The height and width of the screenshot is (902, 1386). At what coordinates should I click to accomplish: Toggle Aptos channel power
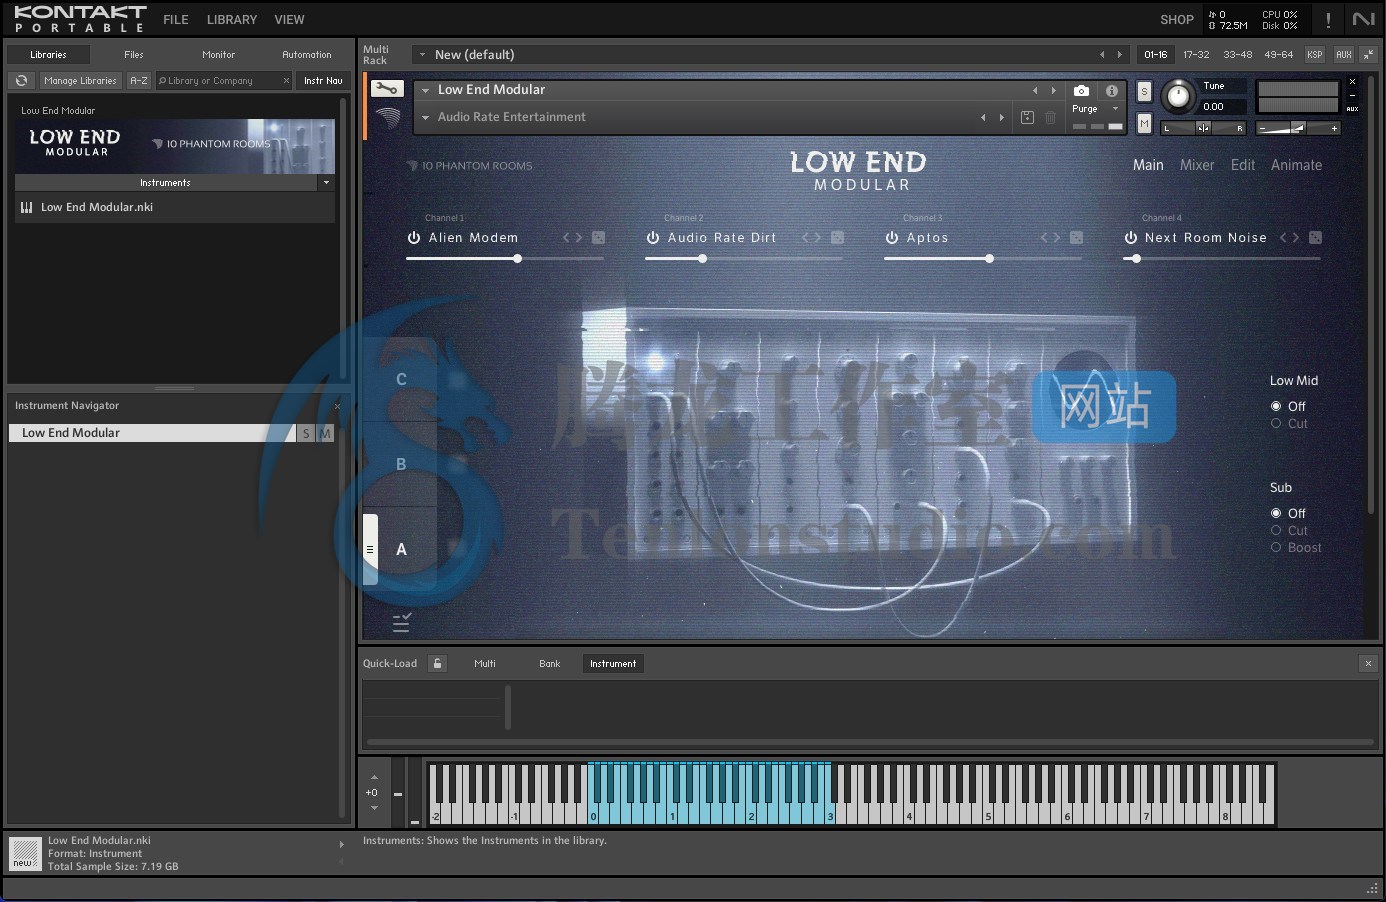[892, 237]
